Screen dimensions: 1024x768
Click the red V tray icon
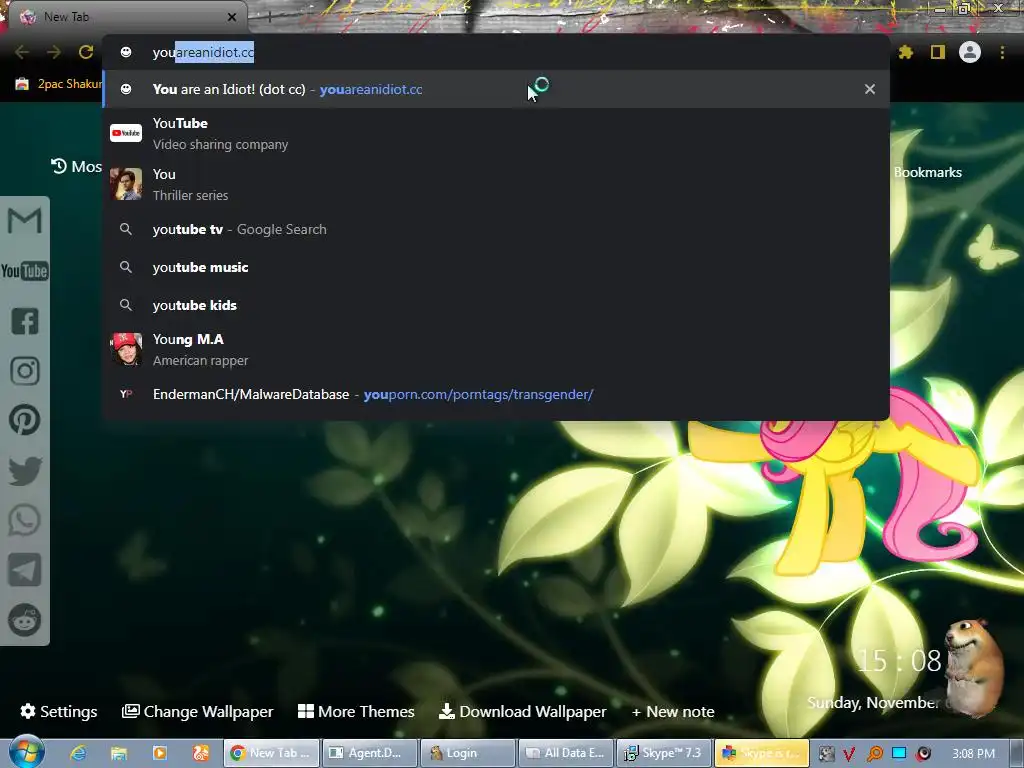(848, 754)
